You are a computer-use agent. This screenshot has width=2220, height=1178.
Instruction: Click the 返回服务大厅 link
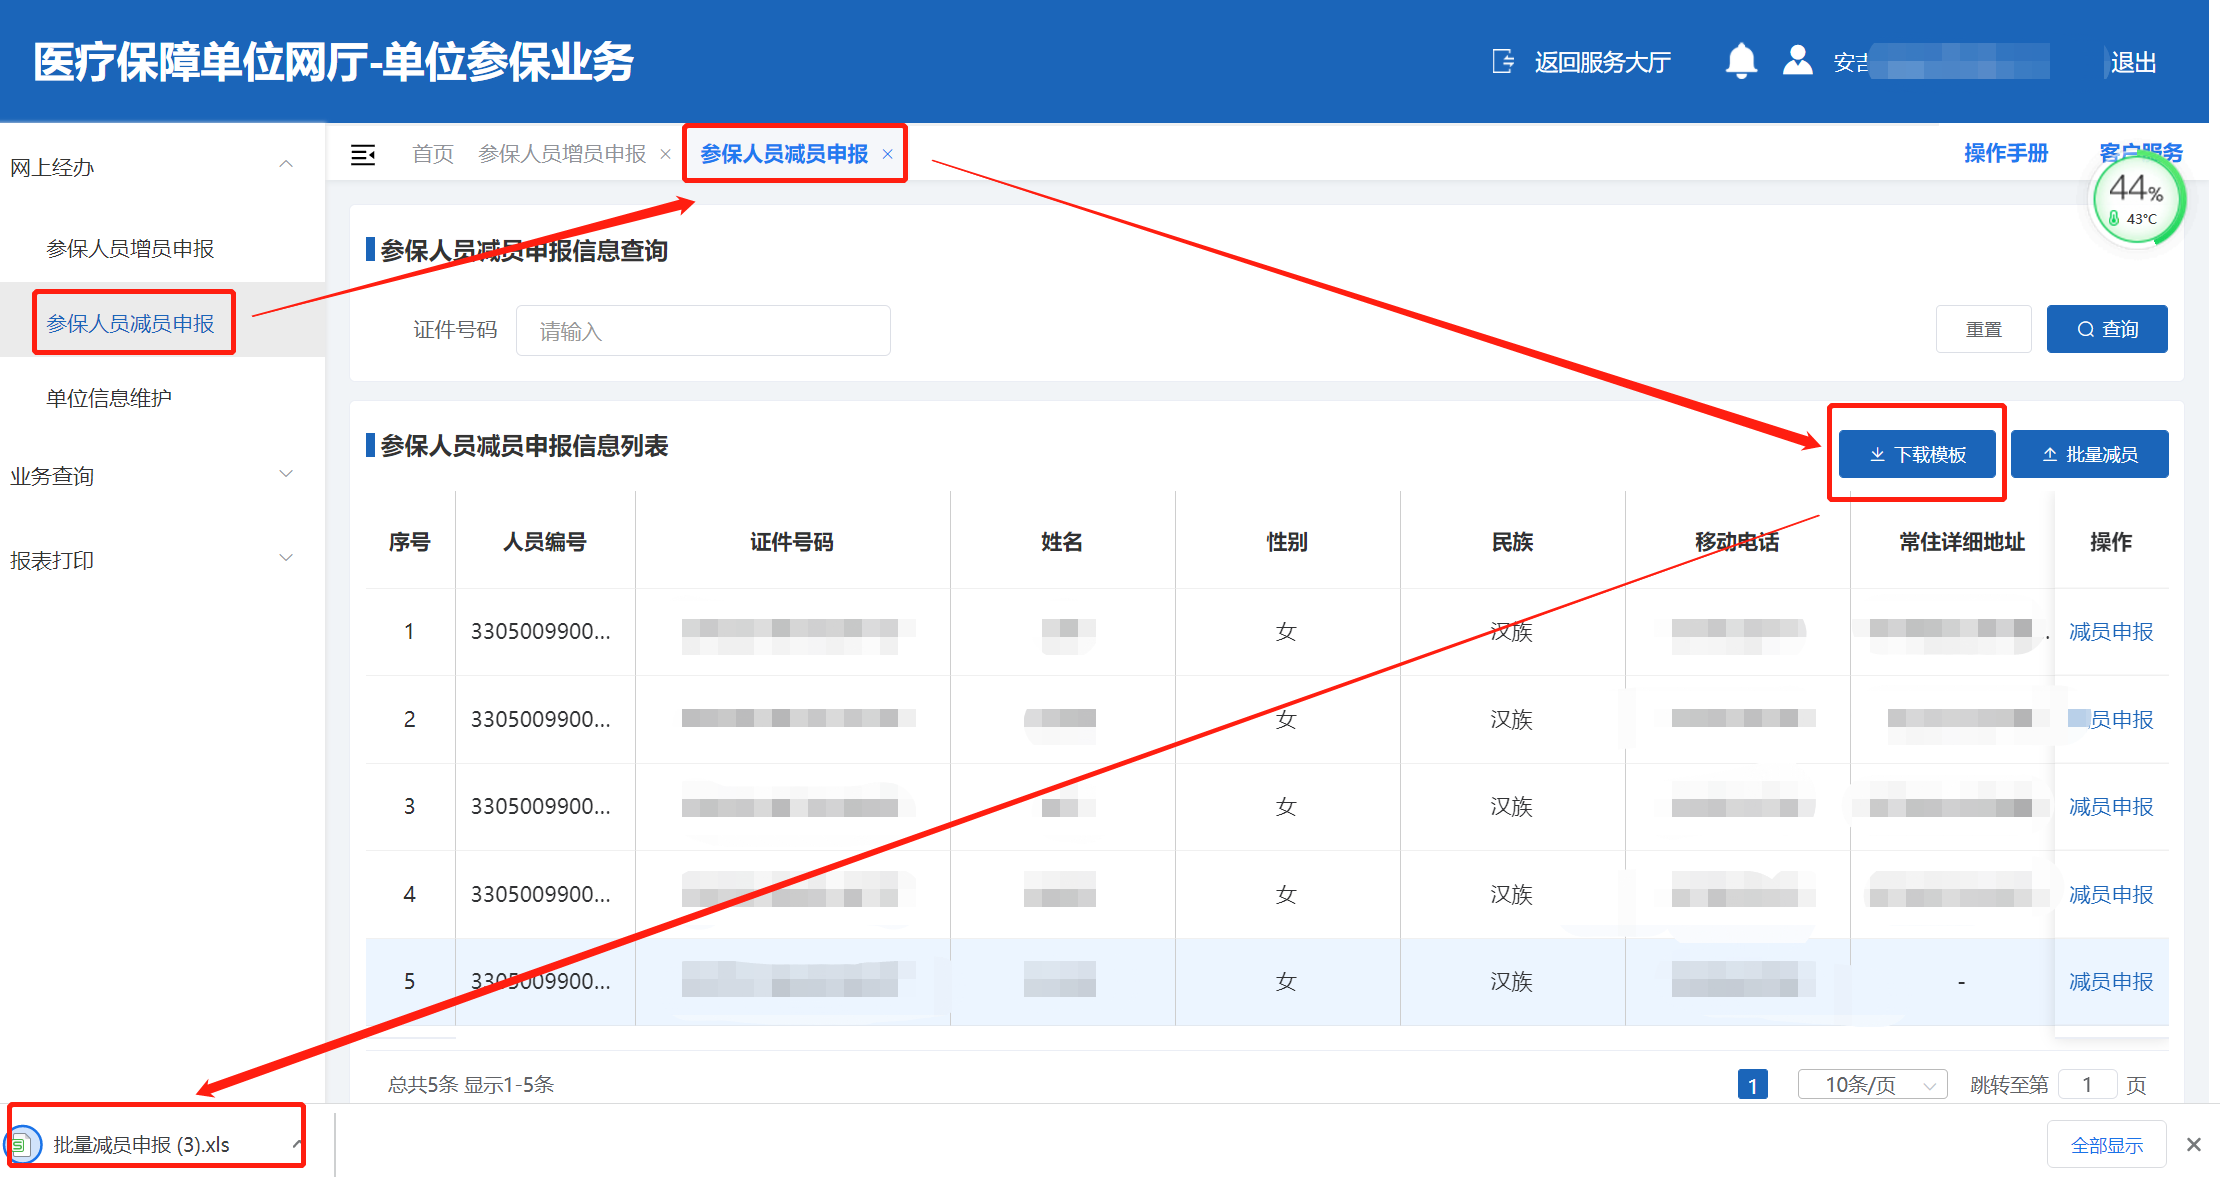pyautogui.click(x=1602, y=62)
